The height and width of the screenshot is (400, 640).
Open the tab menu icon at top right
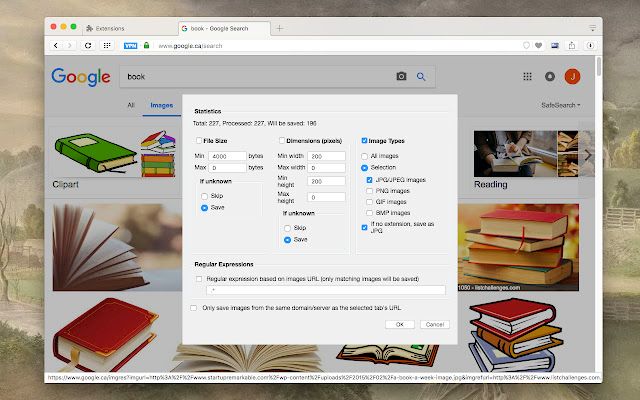click(592, 28)
